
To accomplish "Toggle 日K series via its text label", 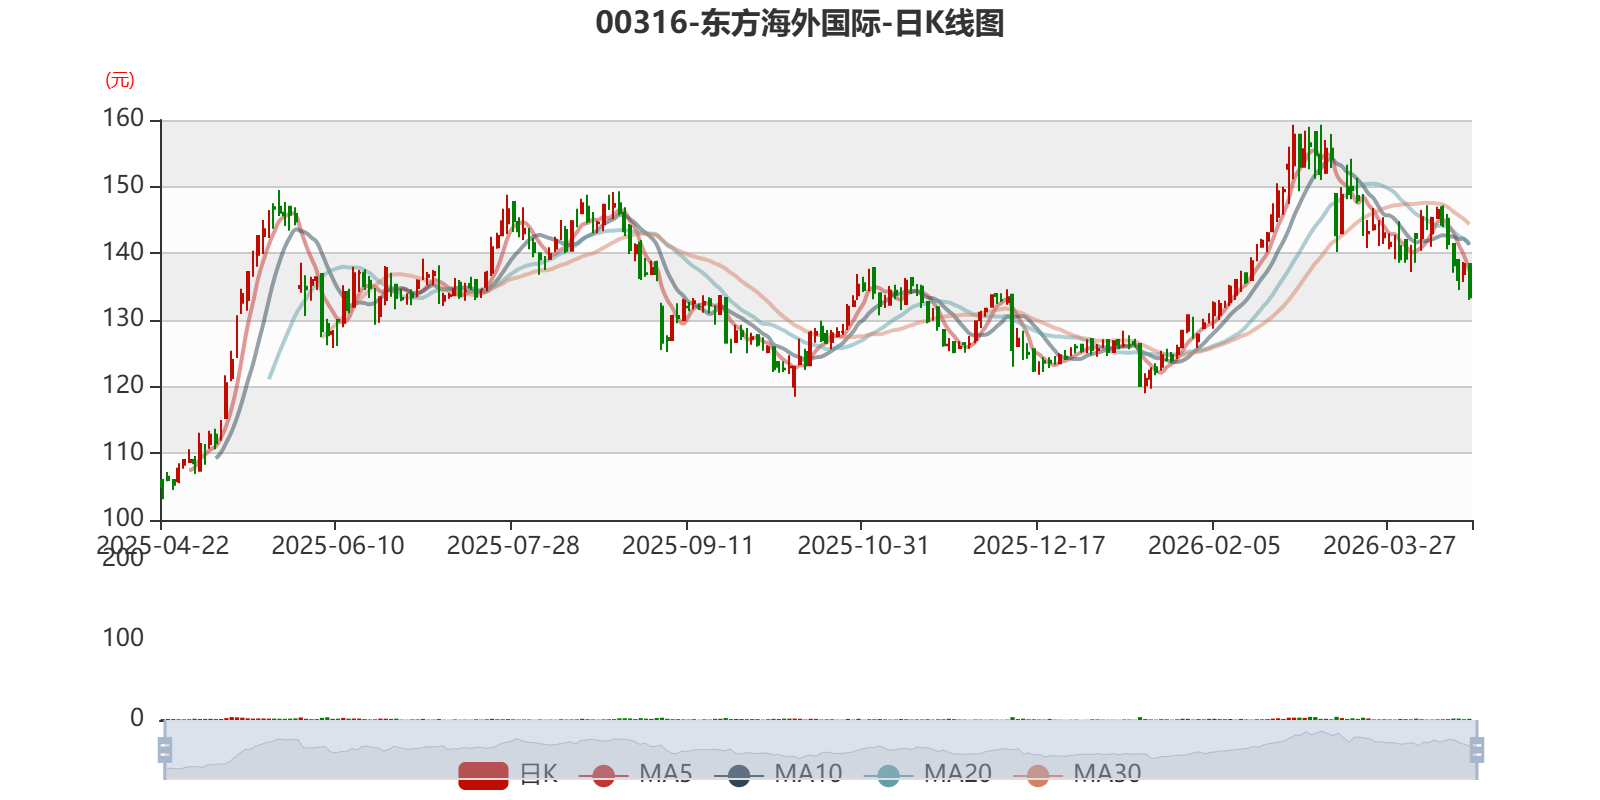I will pos(539,774).
